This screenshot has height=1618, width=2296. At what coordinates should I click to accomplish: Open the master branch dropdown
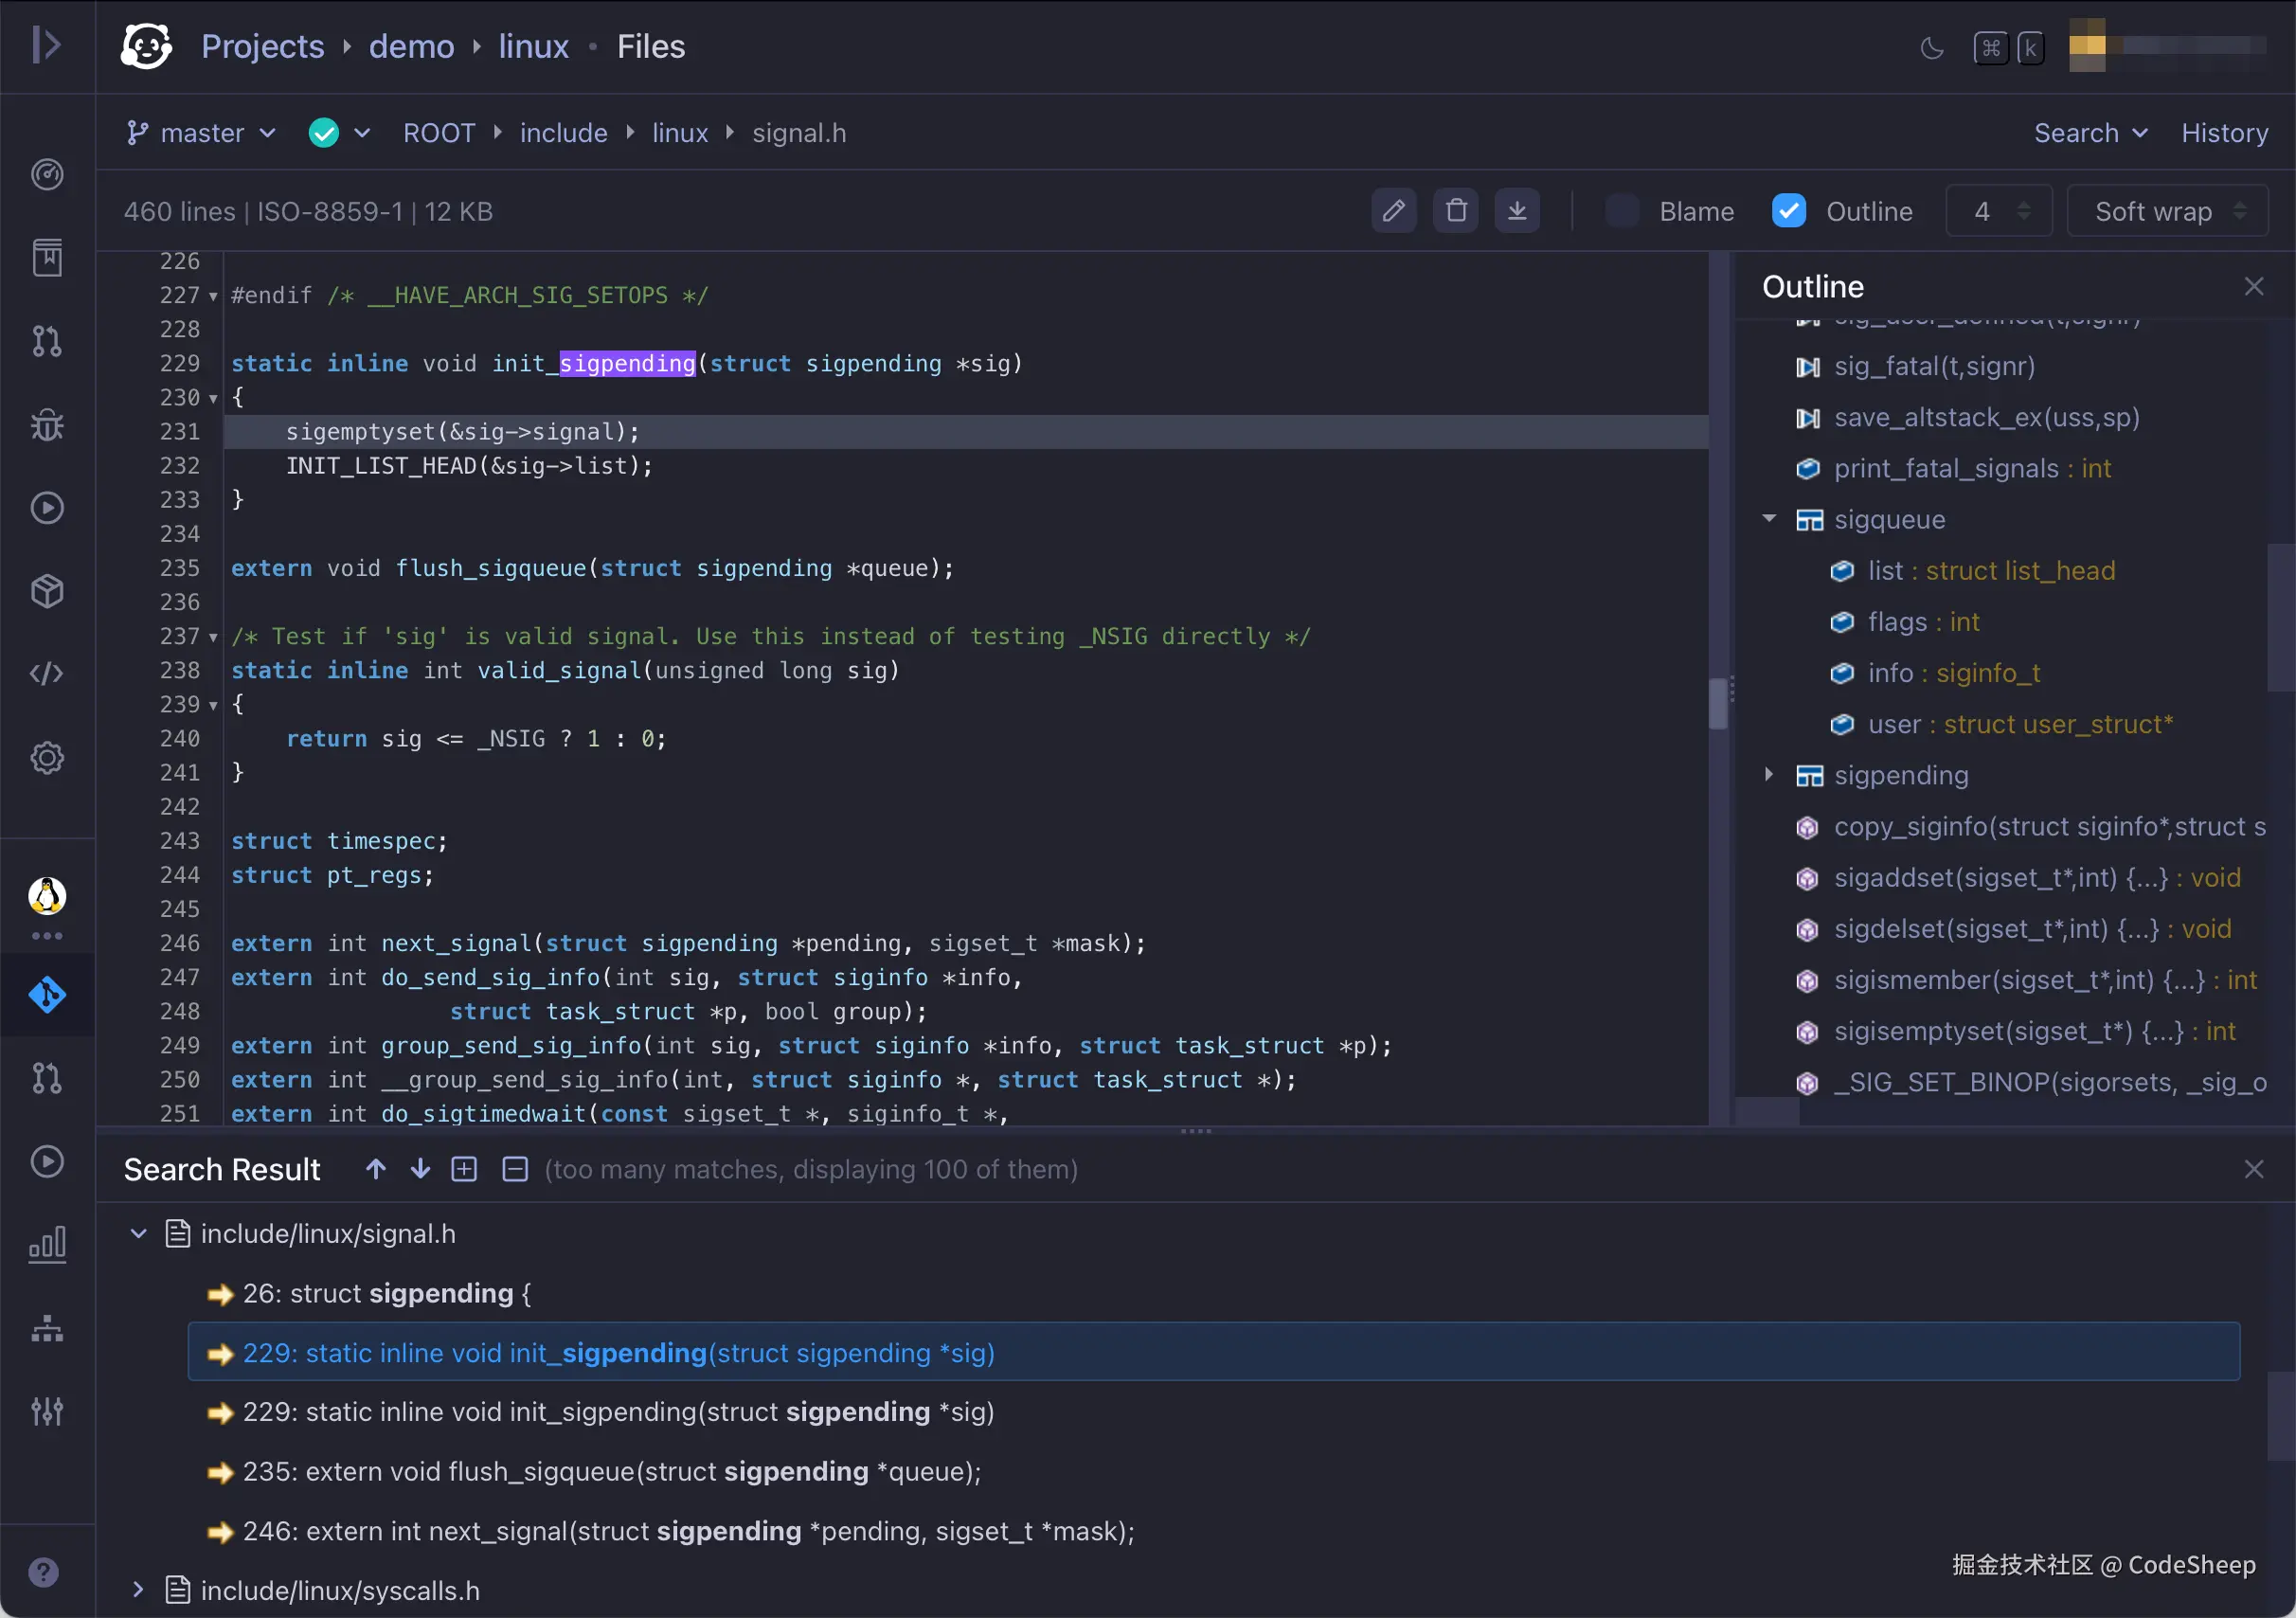pos(203,133)
